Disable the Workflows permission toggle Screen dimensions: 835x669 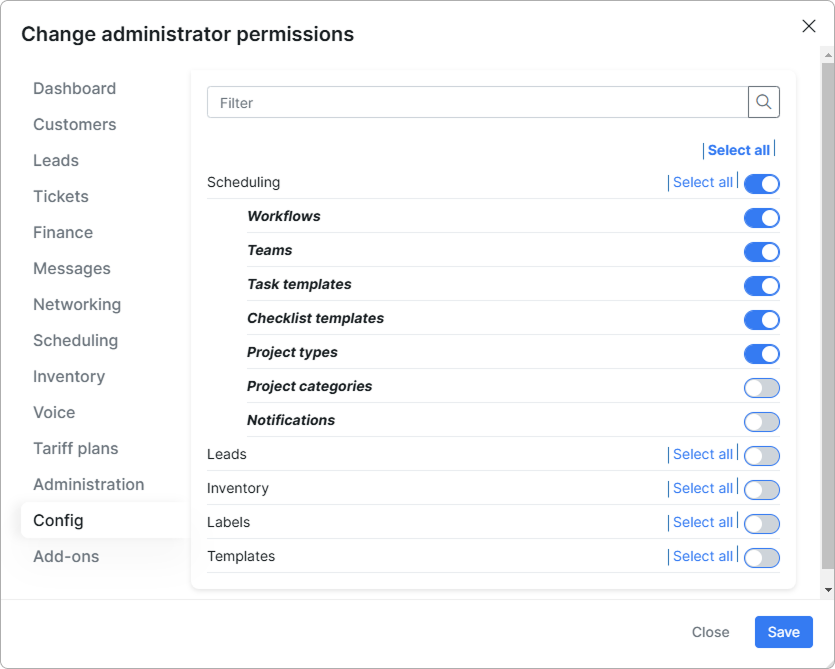click(762, 218)
